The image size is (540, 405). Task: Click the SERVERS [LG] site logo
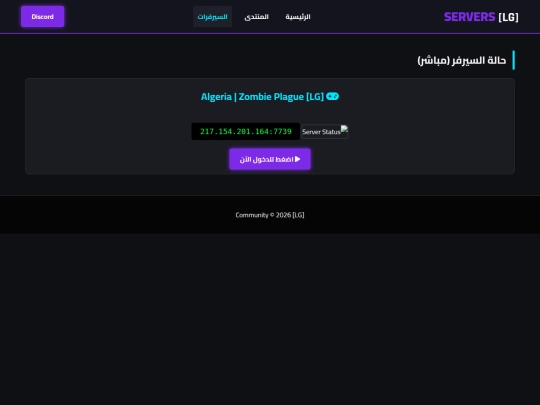click(481, 17)
